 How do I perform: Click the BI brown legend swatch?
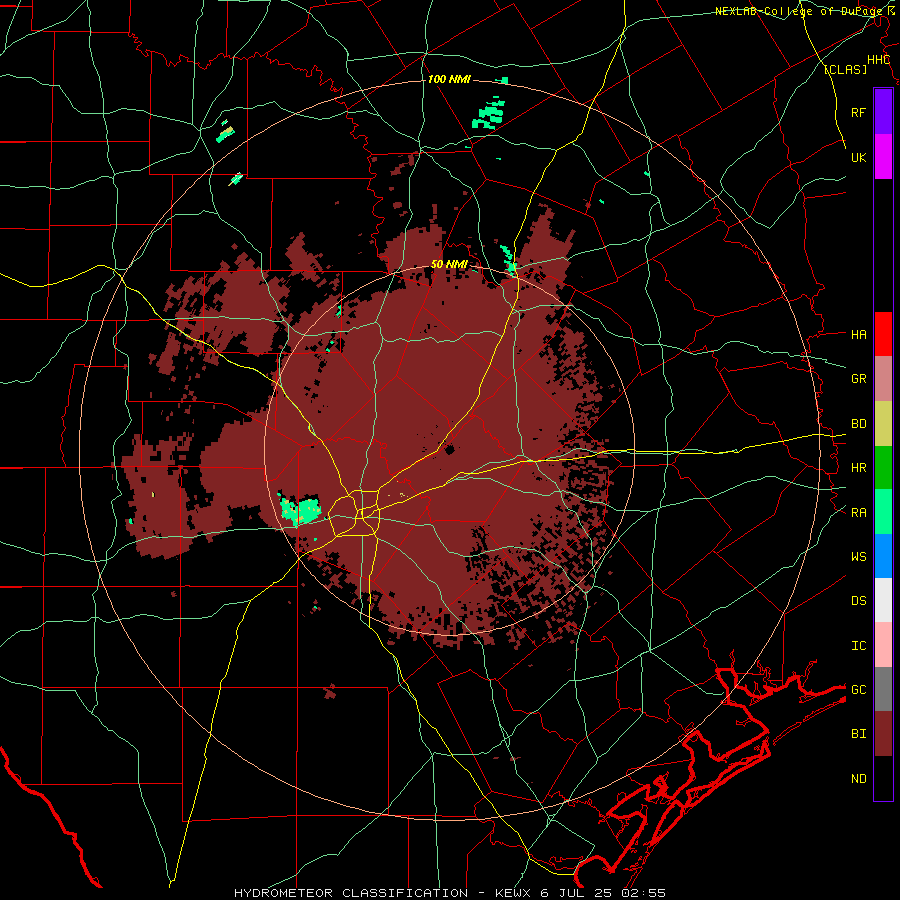click(x=883, y=734)
